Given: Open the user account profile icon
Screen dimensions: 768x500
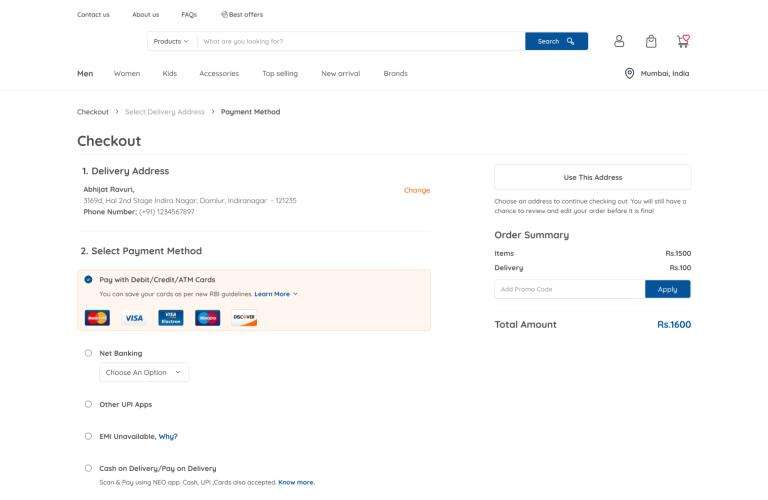Looking at the screenshot, I should point(619,41).
